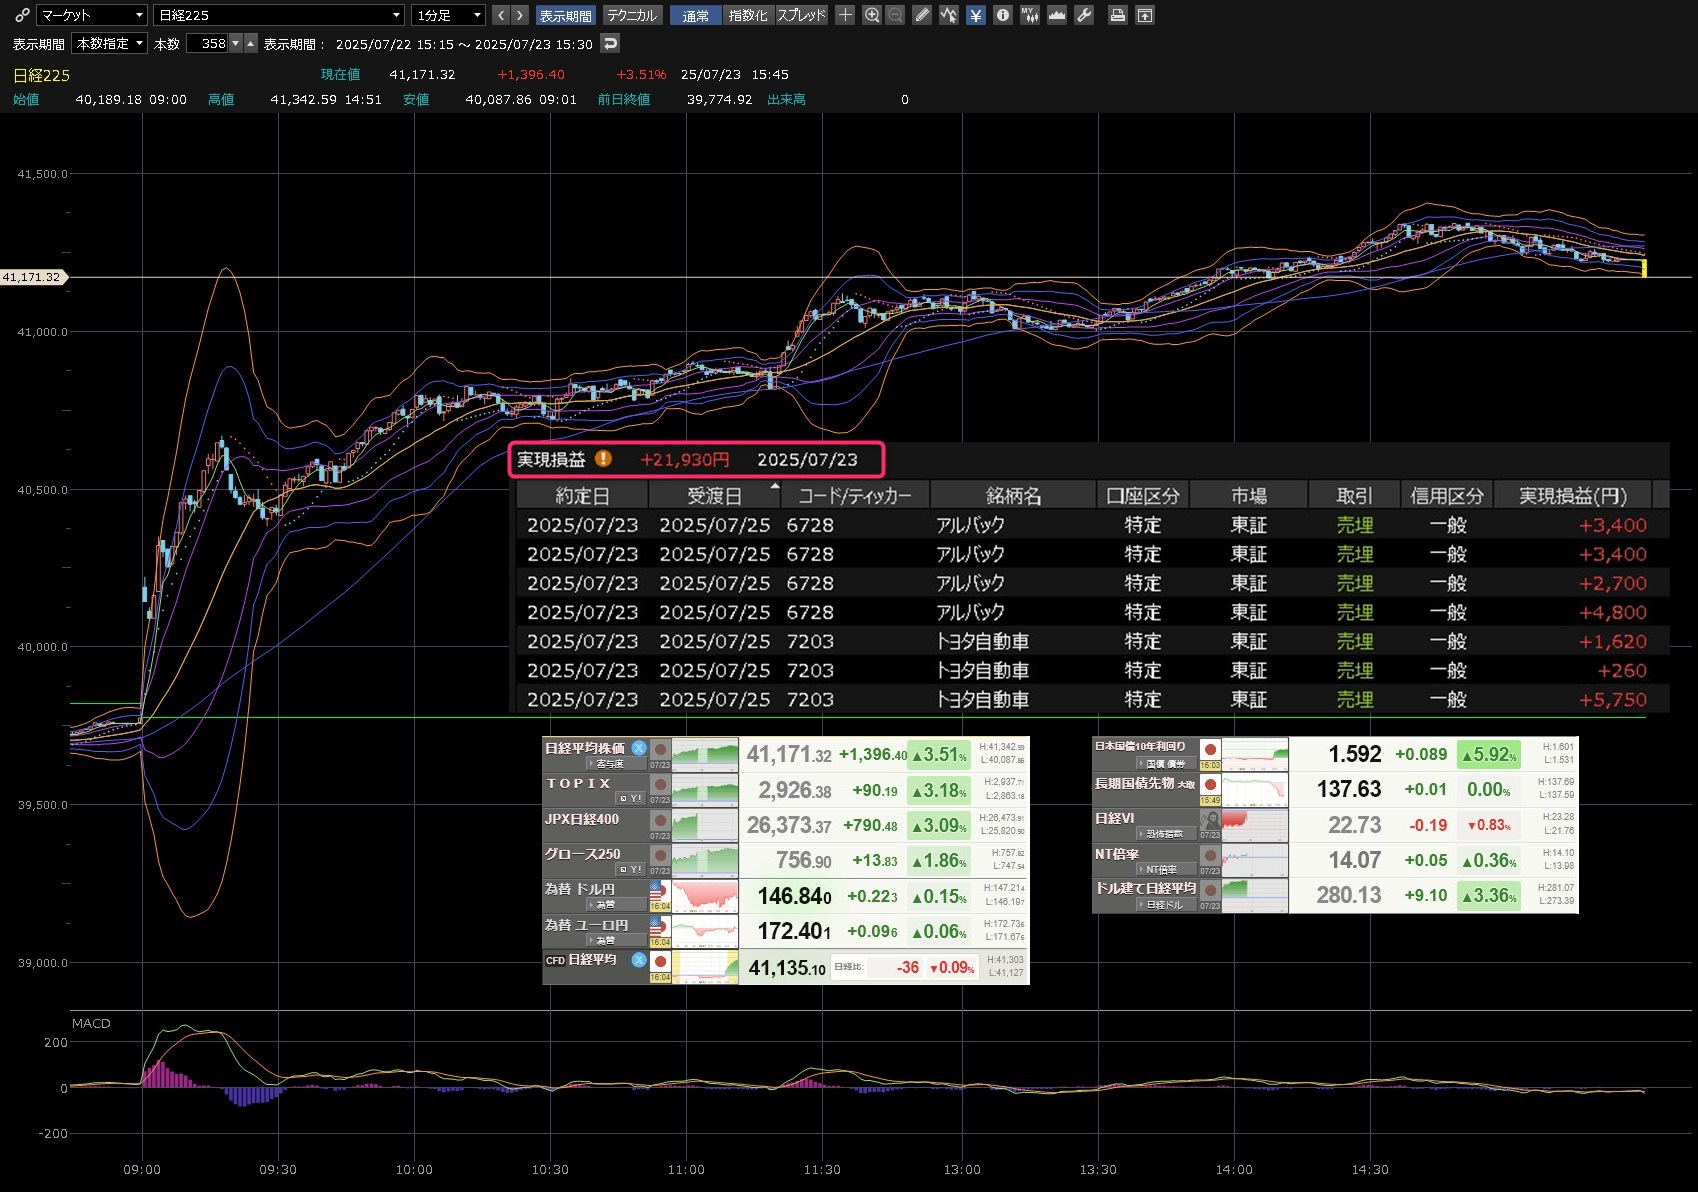
Task: Click the MACD indicator label
Action: click(91, 1023)
